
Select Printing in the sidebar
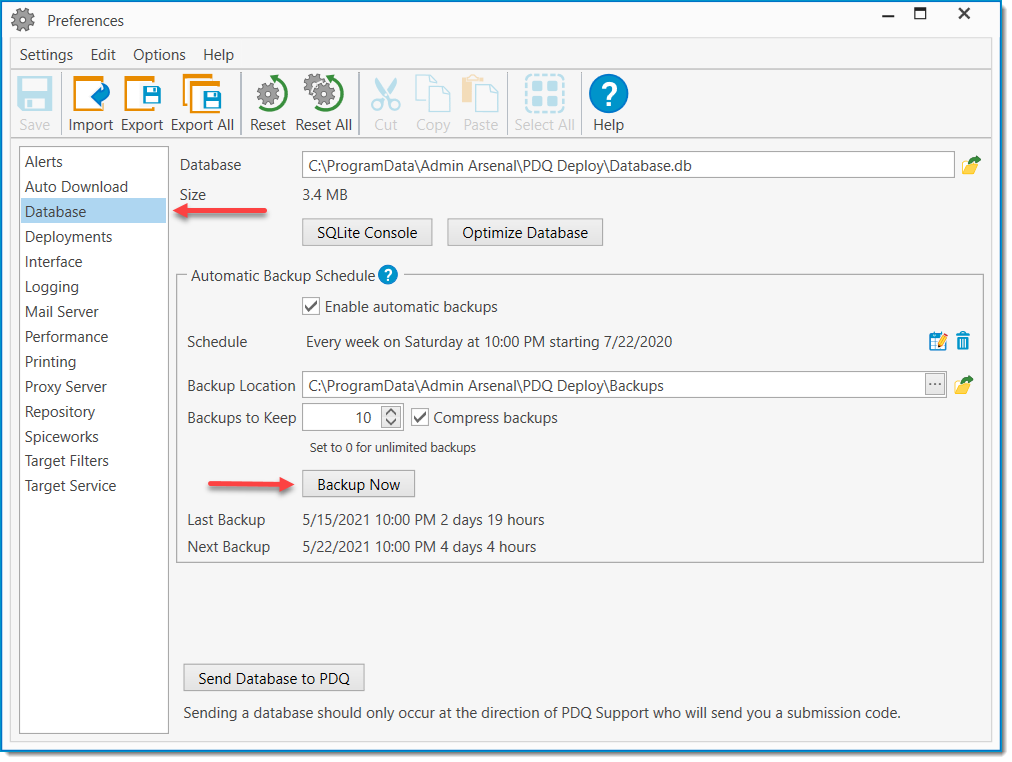(94, 361)
